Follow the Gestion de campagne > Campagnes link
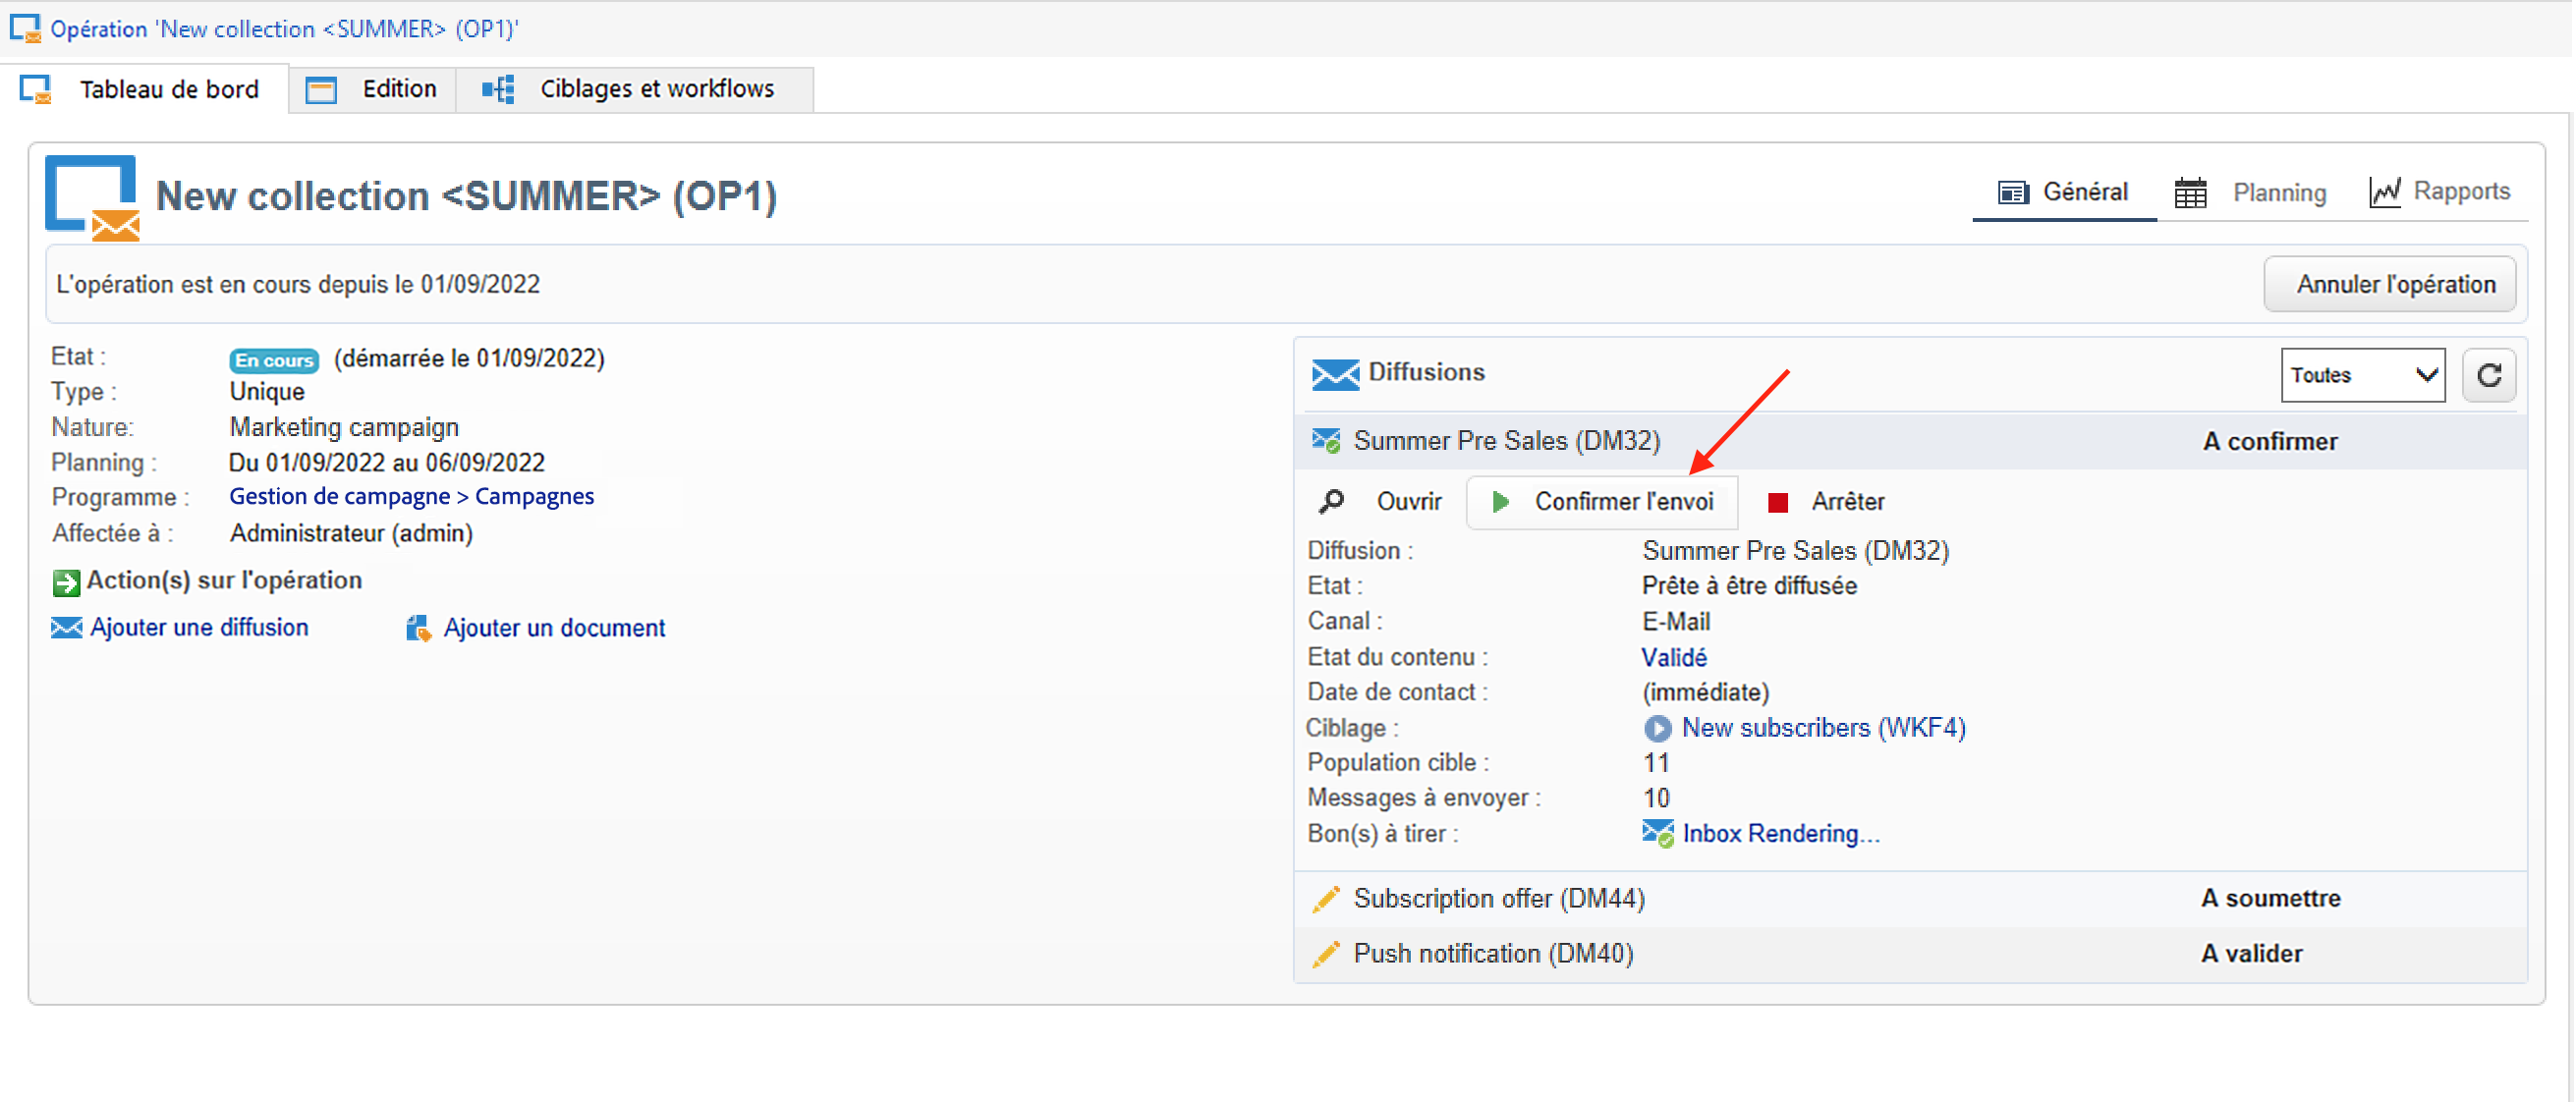 [x=411, y=497]
